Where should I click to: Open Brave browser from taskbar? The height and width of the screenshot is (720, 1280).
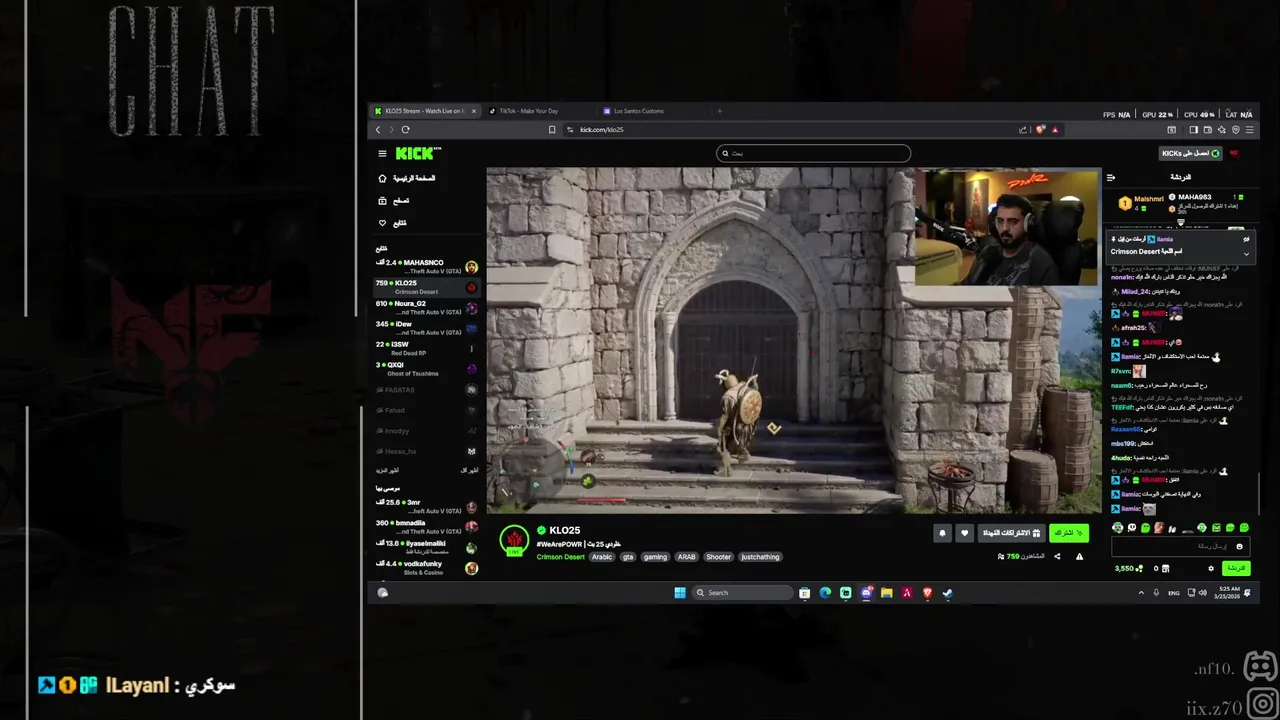click(x=927, y=593)
